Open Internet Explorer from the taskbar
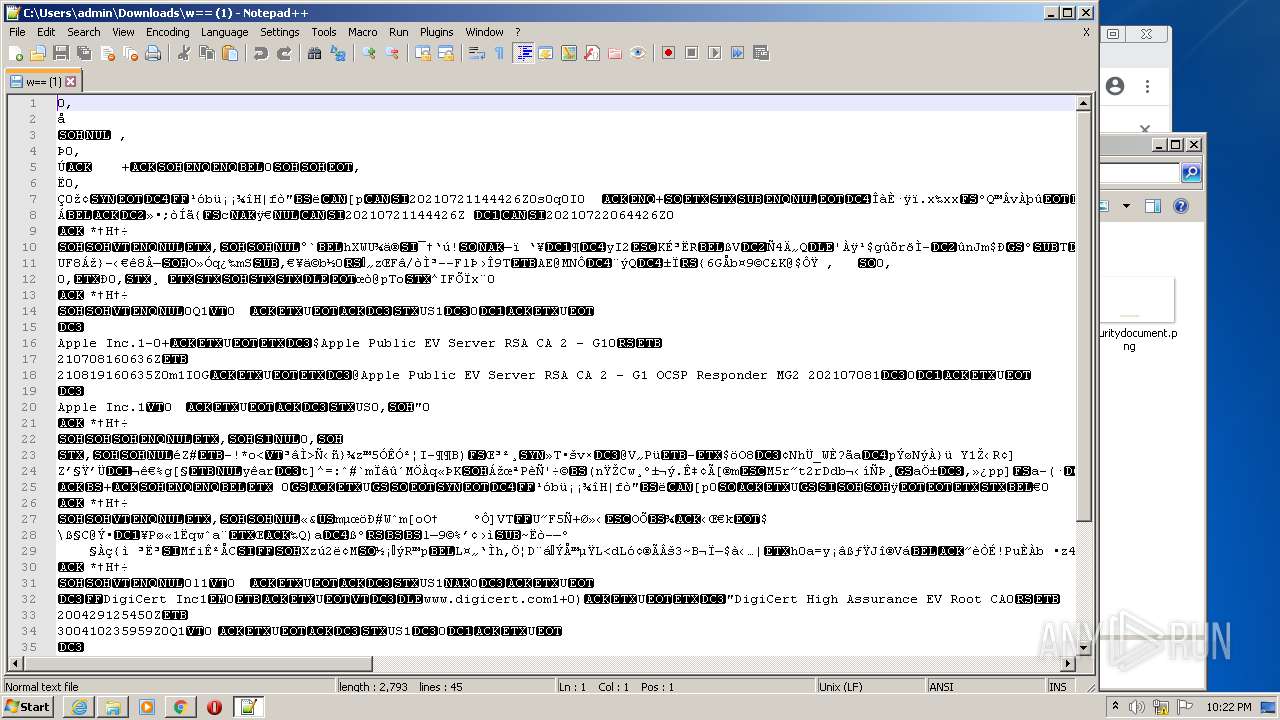Viewport: 1280px width, 720px height. (79, 707)
